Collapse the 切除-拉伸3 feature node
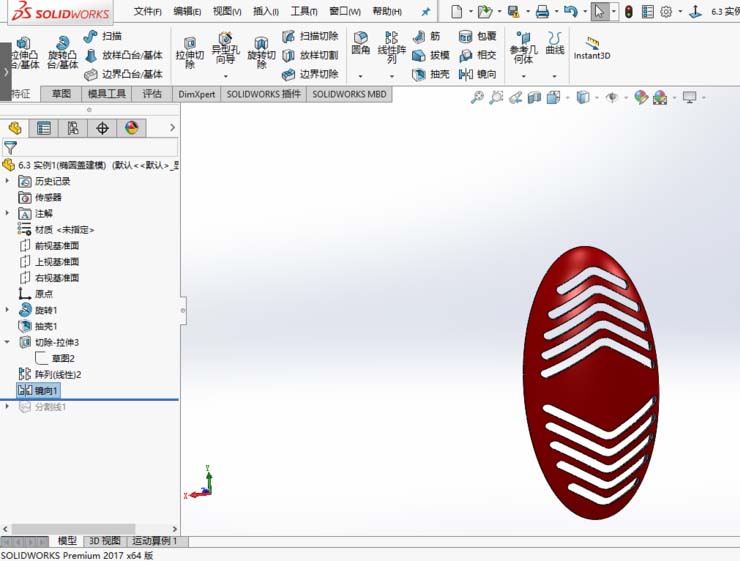 (x=7, y=342)
